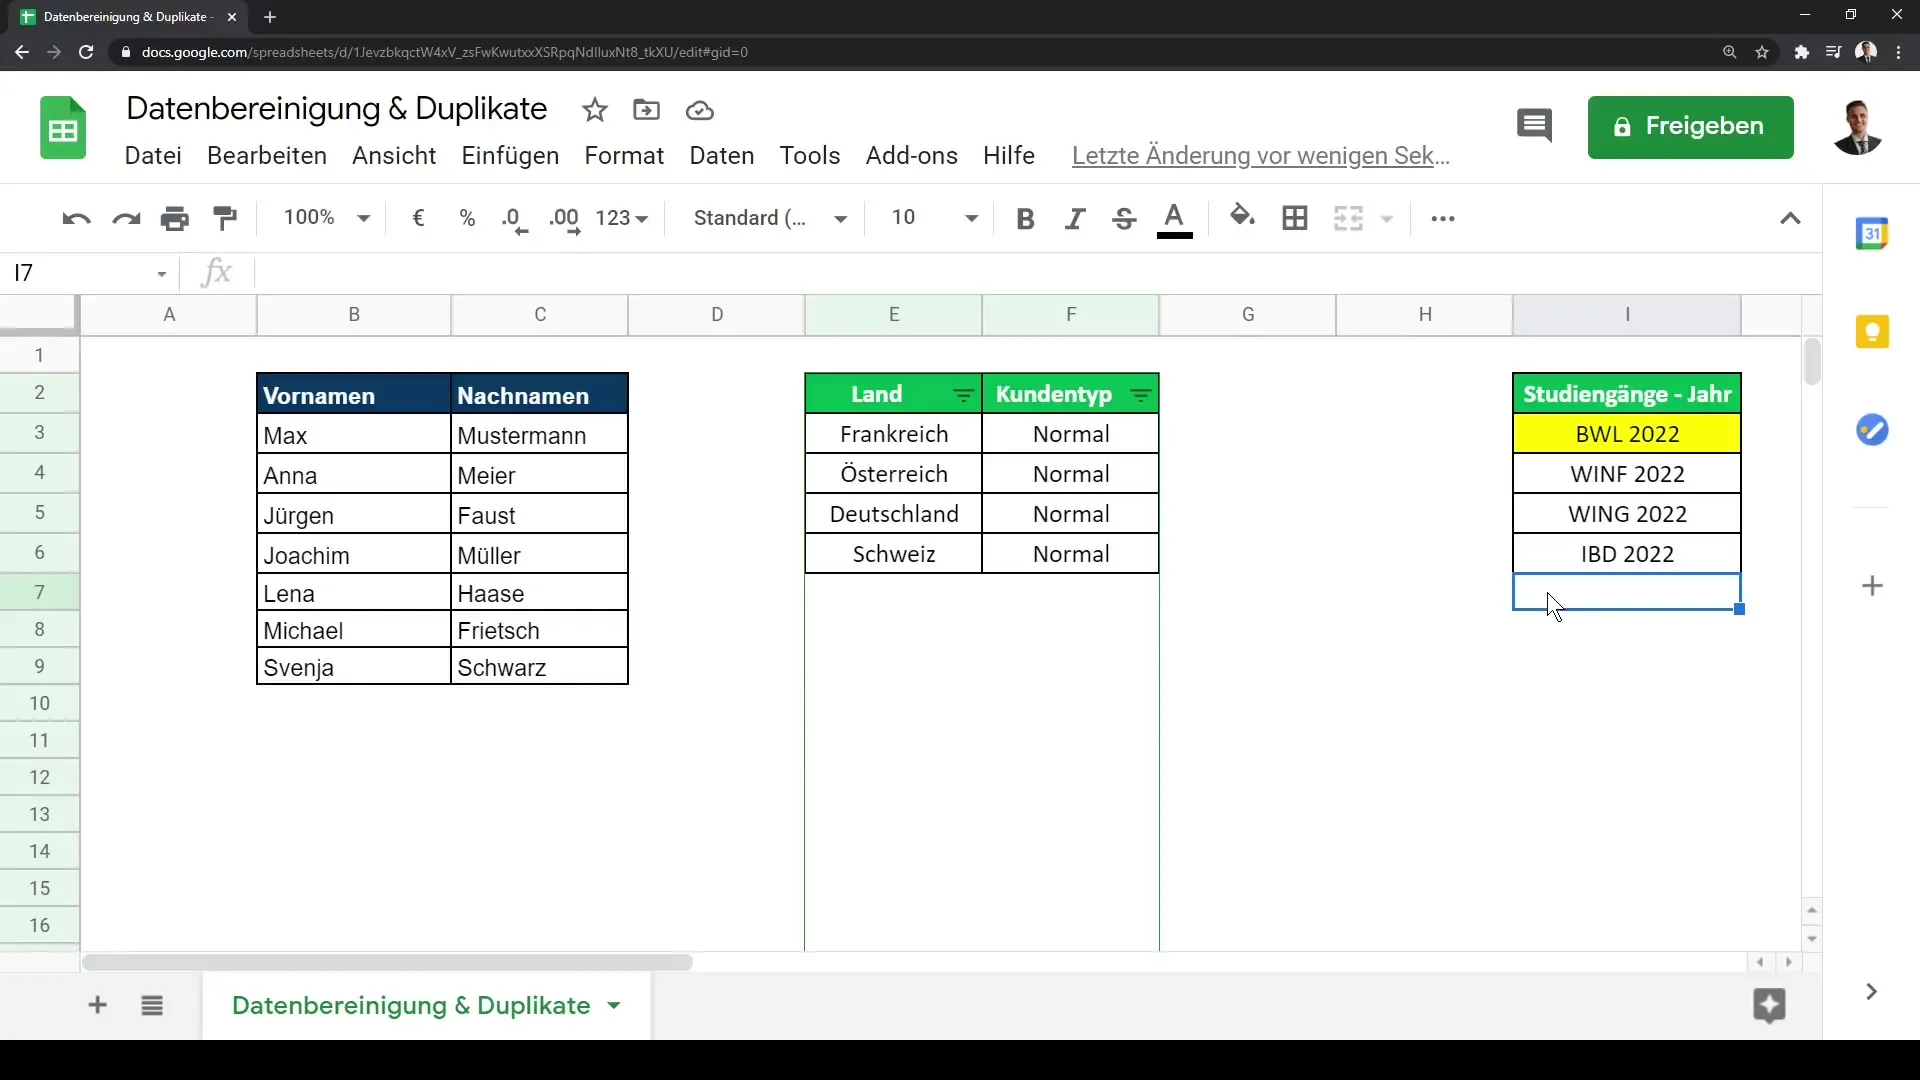Open the font size 10 dropdown
Viewport: 1920px width, 1080px height.
tap(934, 218)
